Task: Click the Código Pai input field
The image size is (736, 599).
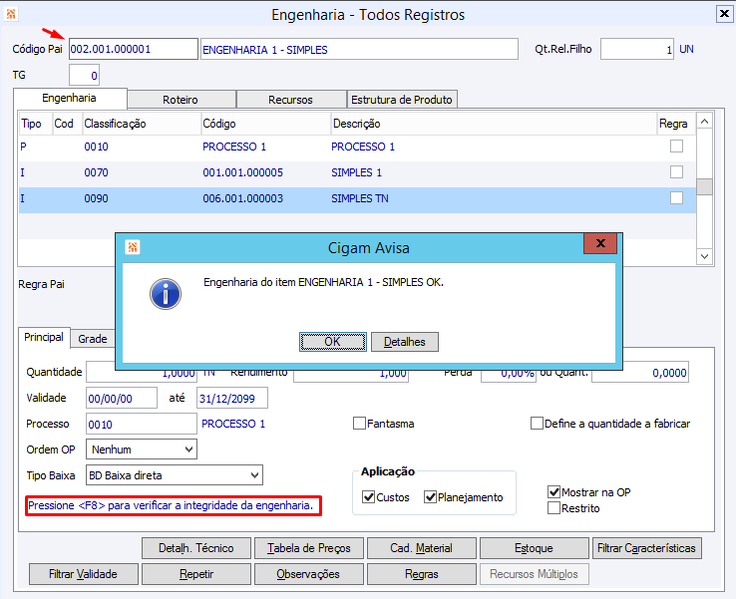Action: point(133,49)
